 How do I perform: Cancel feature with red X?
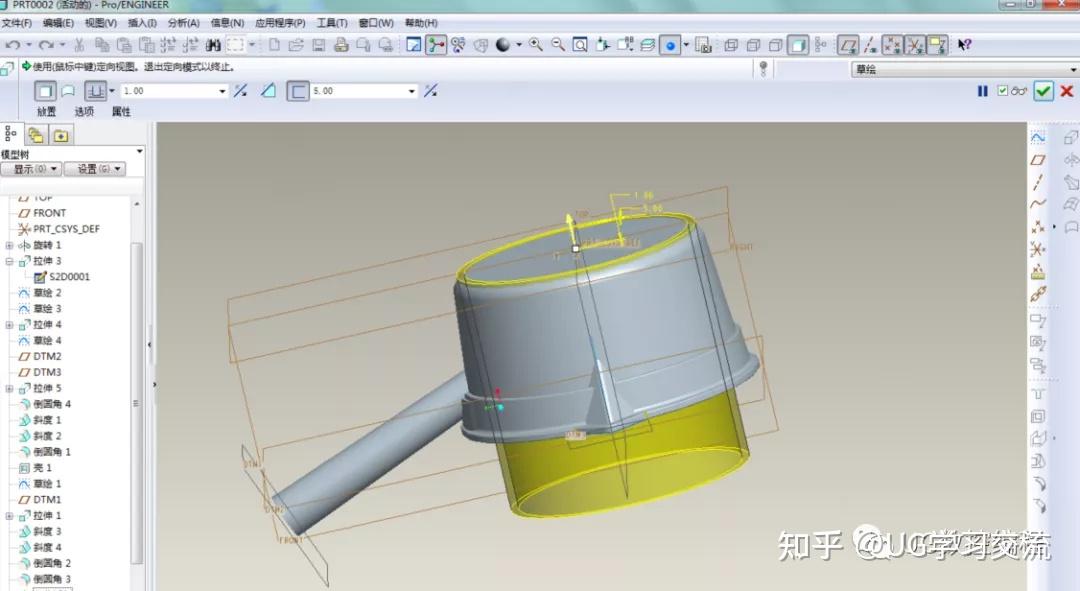coord(1067,91)
